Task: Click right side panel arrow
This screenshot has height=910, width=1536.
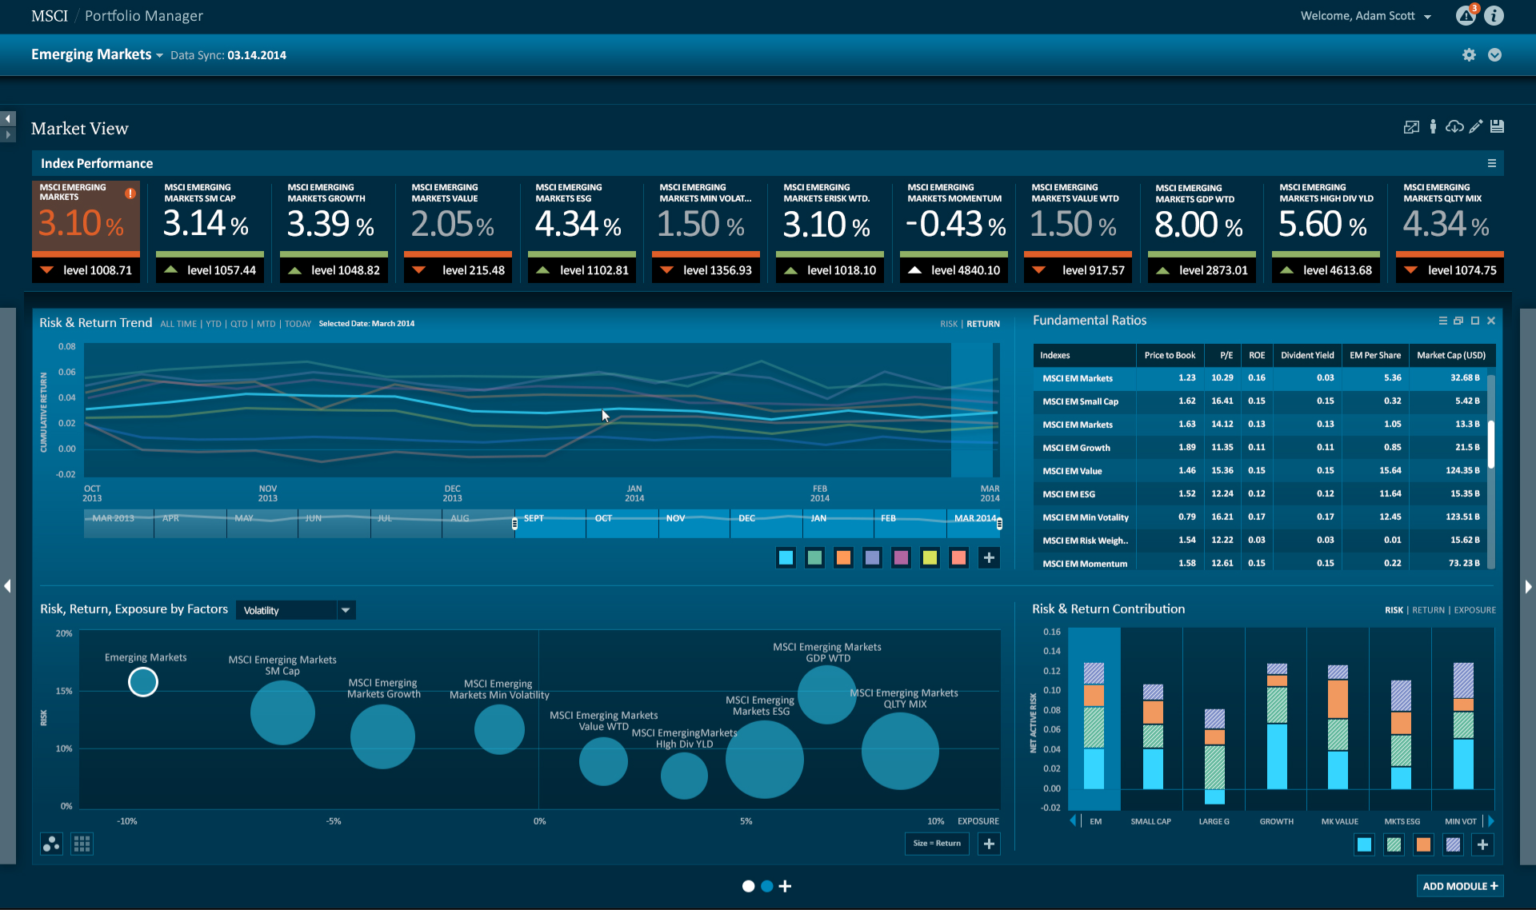Action: click(x=1528, y=587)
